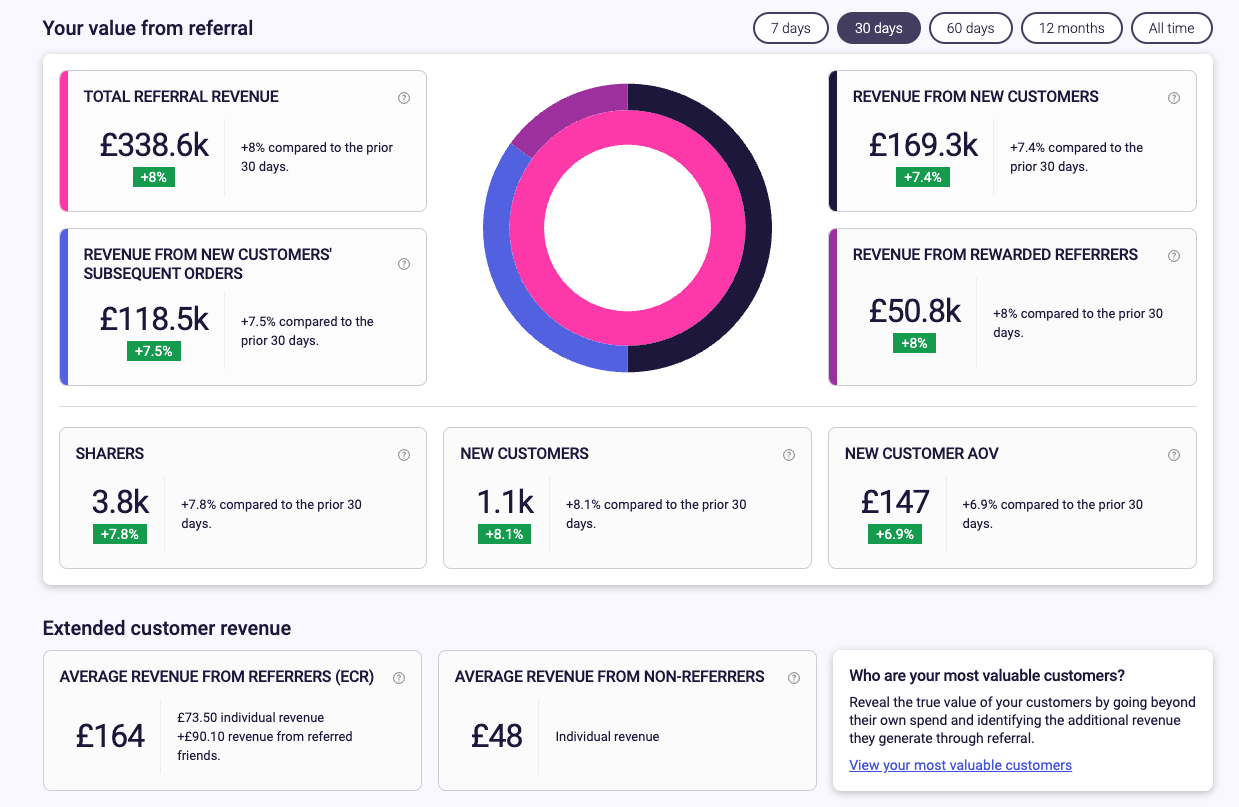This screenshot has height=807, width=1239.
Task: Show All time referral data
Action: coord(1171,28)
